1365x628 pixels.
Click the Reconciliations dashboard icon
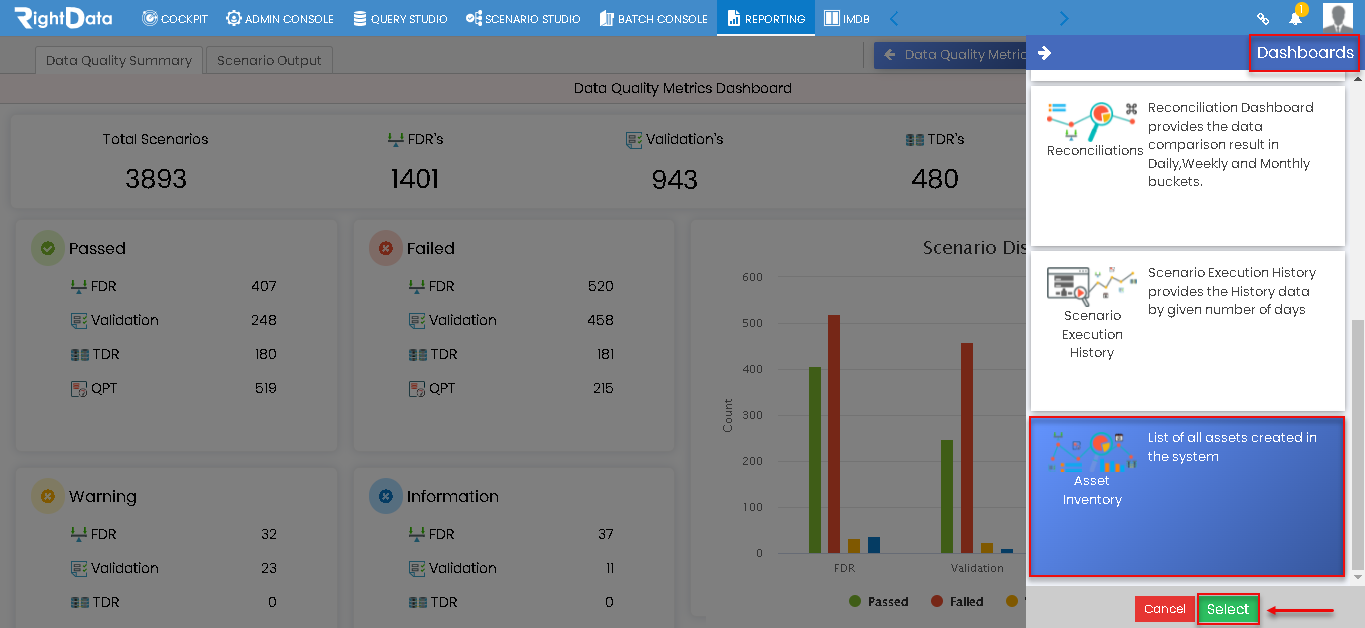(1094, 119)
